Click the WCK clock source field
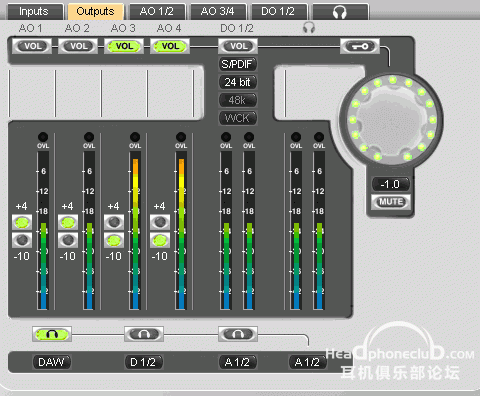Image resolution: width=480 pixels, height=396 pixels. (x=238, y=118)
